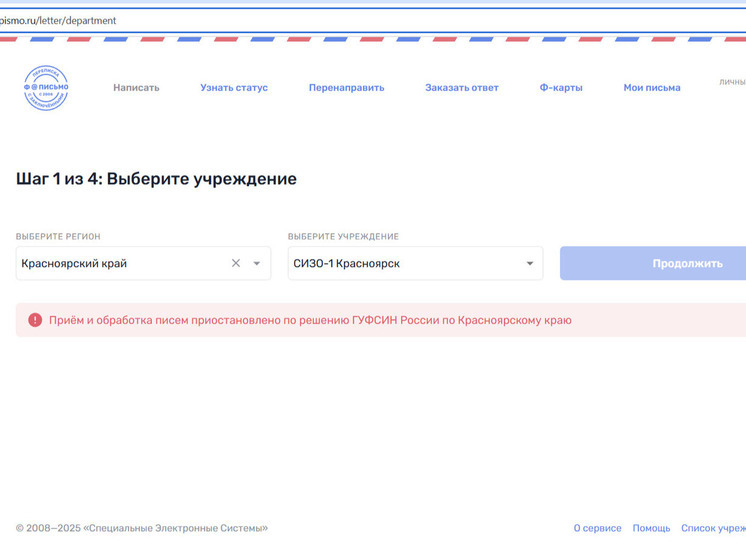Open the Помощь footer link
The image size is (746, 559).
click(651, 528)
